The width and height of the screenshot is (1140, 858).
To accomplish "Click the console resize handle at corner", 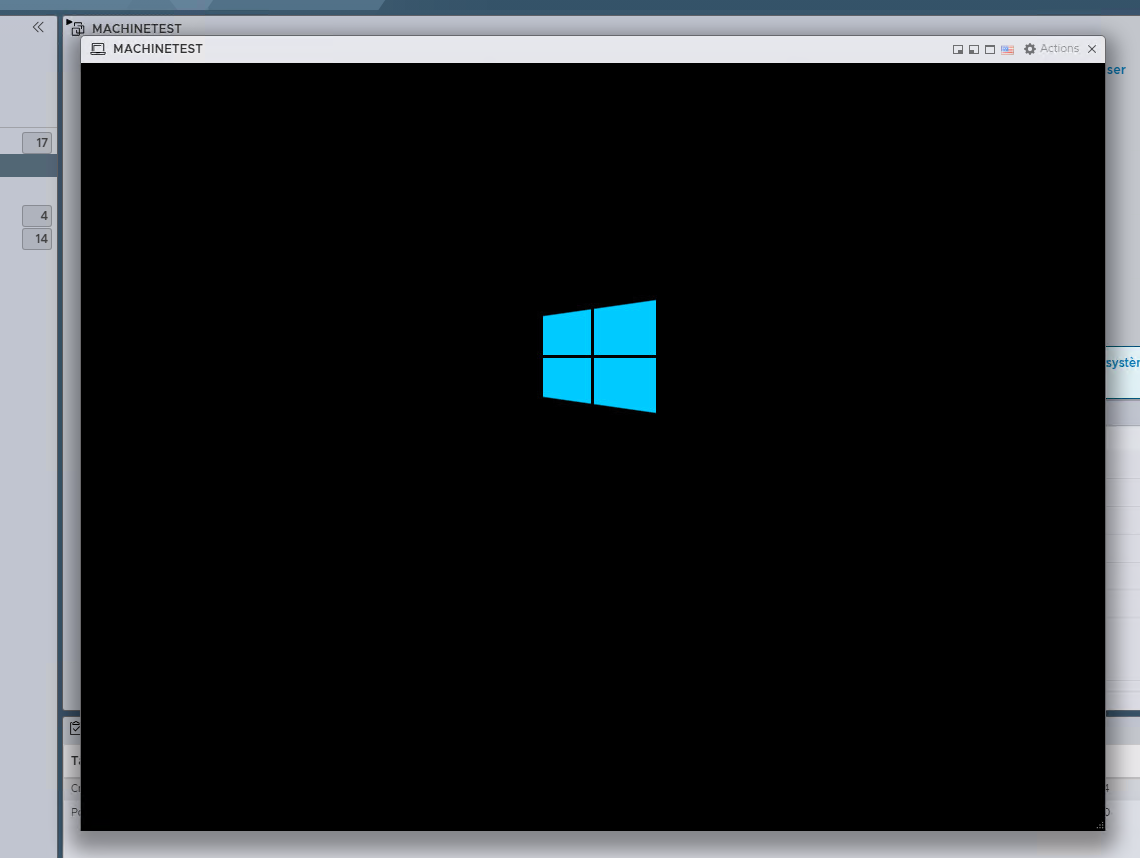I will (1100, 825).
